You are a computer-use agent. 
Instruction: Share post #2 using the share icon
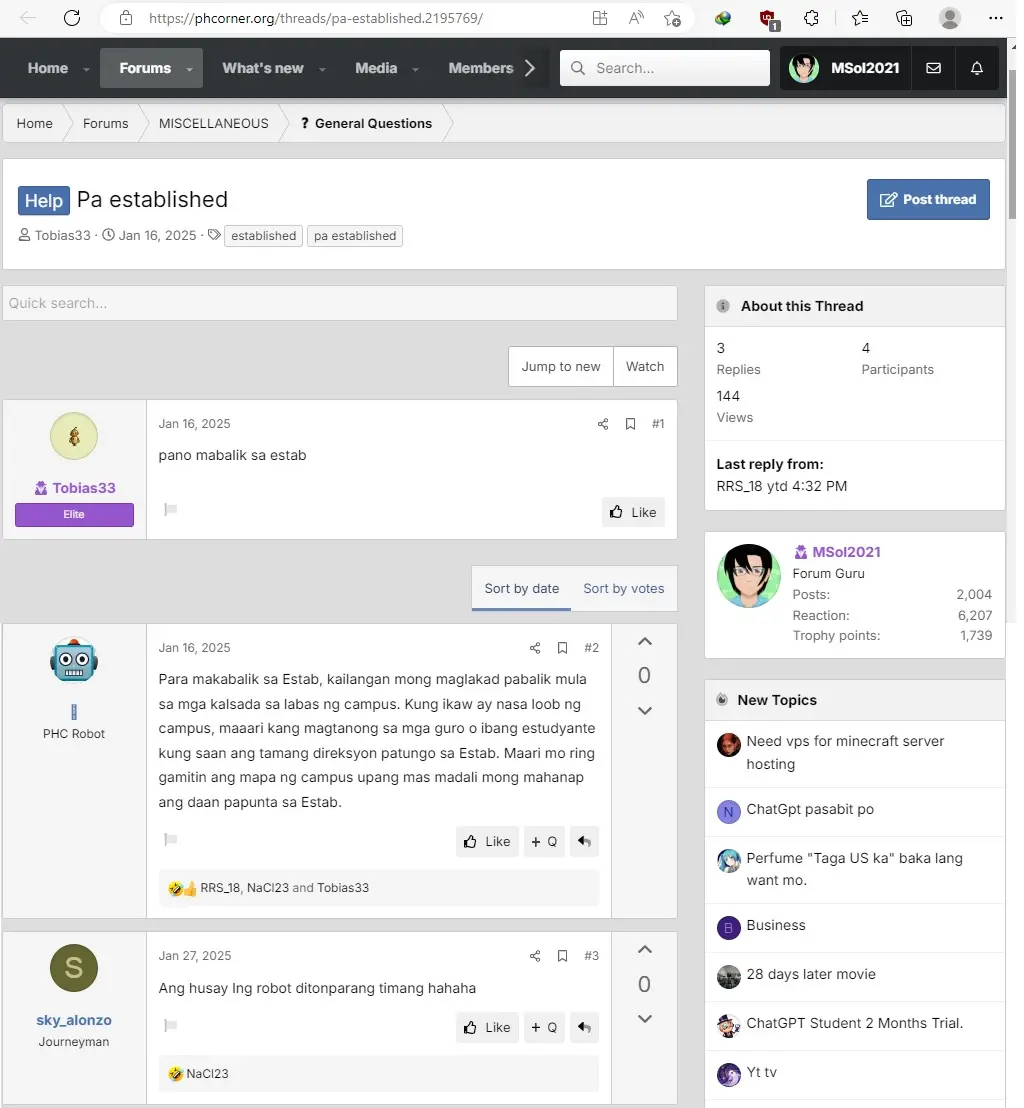click(535, 648)
